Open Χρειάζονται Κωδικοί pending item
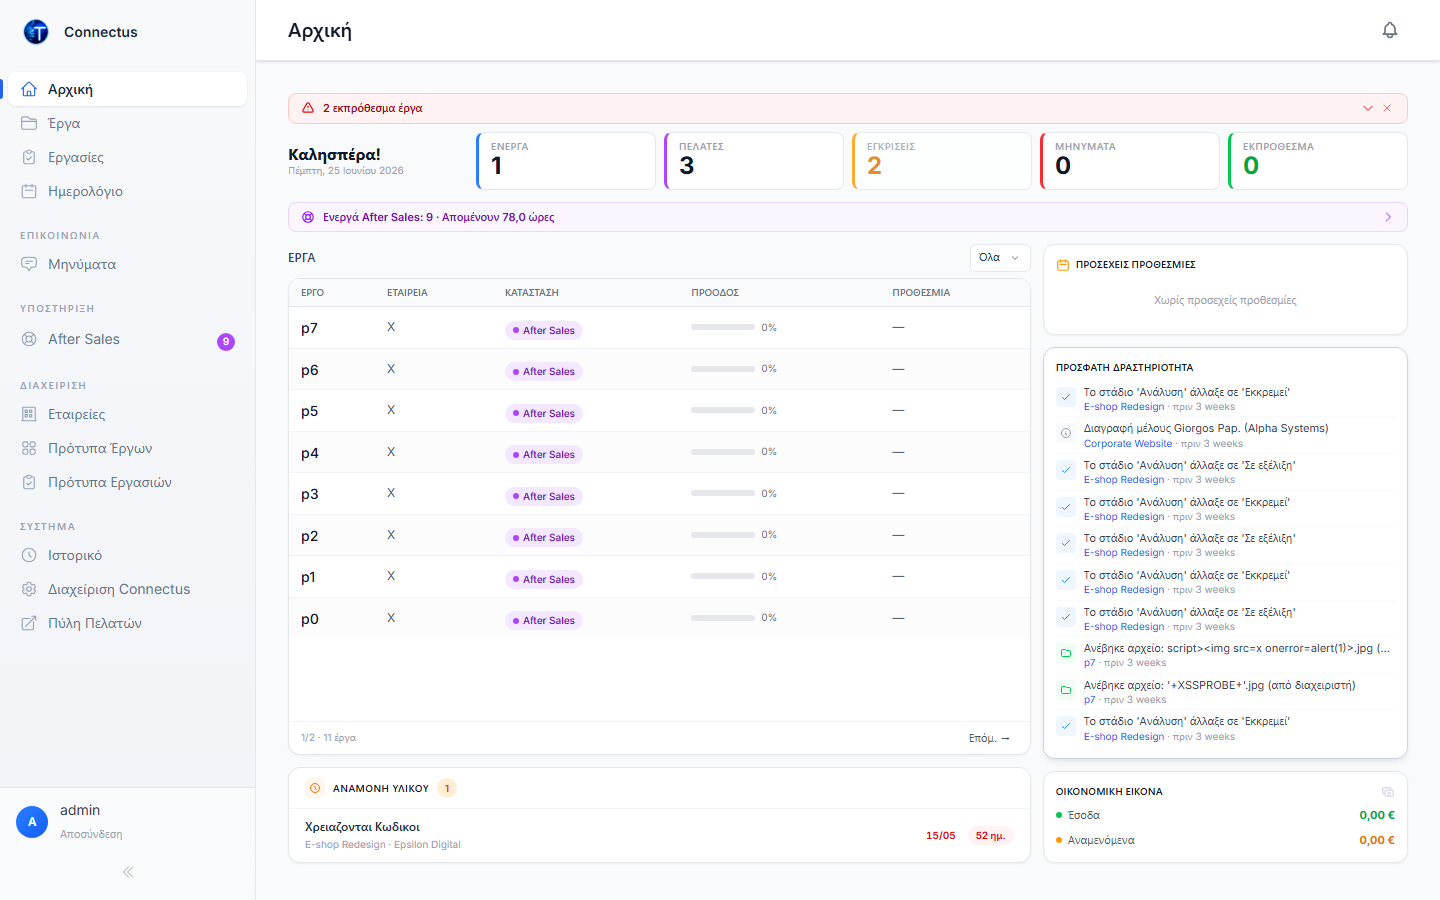 [x=659, y=835]
